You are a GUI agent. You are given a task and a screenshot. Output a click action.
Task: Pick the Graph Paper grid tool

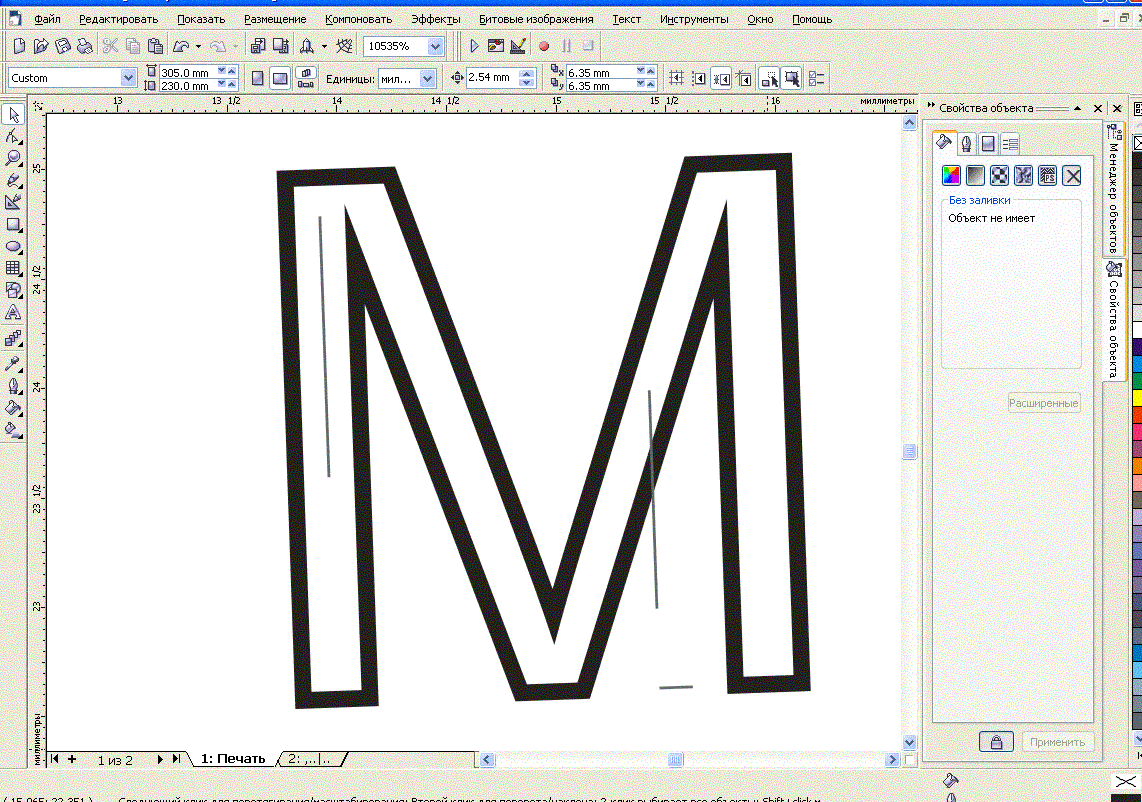click(x=13, y=269)
